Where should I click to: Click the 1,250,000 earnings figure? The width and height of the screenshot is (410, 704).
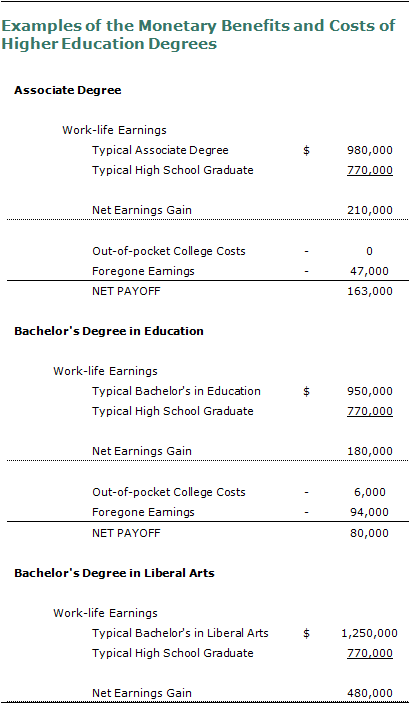(370, 633)
